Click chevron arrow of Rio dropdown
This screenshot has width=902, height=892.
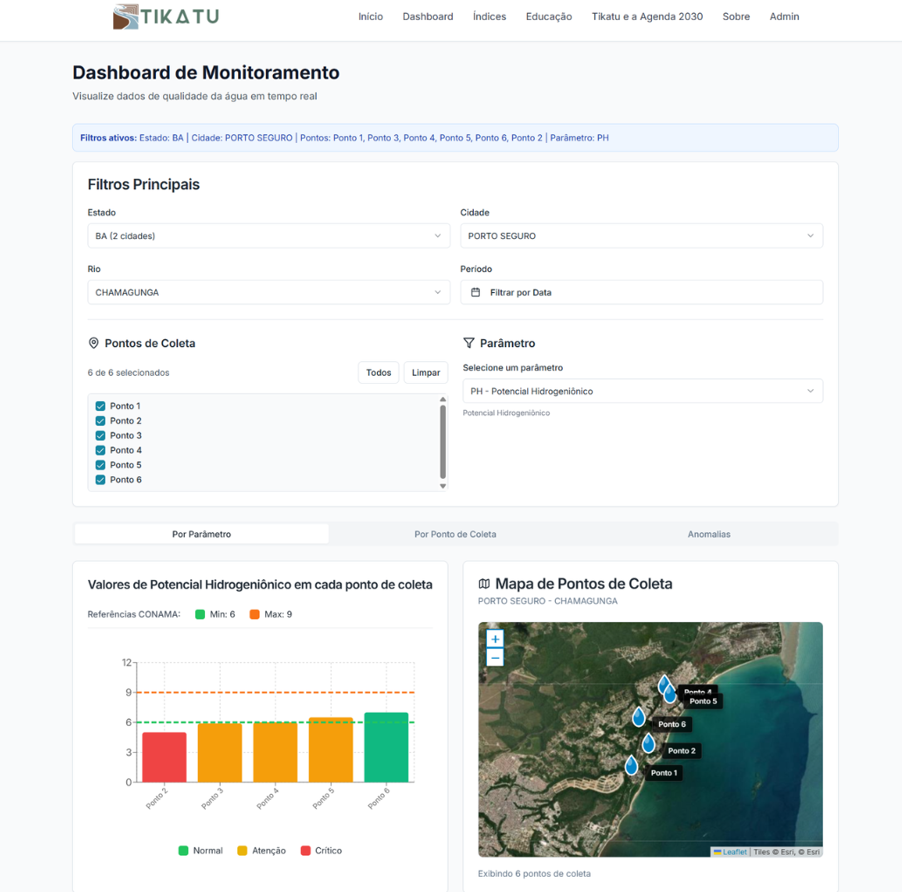(x=438, y=292)
